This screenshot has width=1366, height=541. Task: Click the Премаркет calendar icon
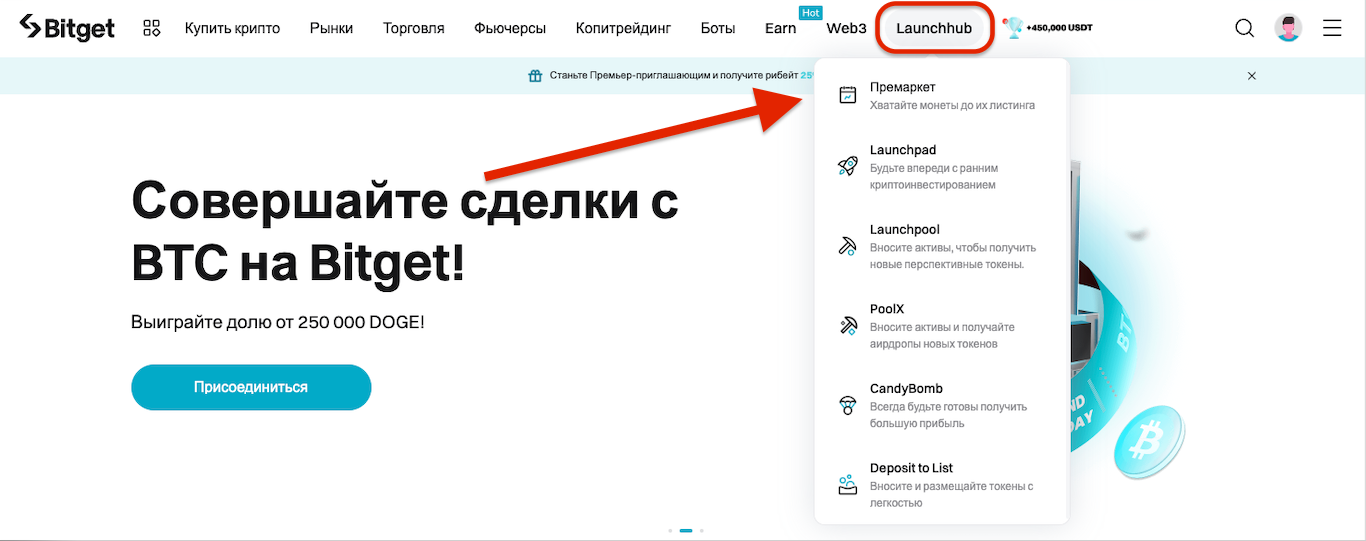click(847, 95)
